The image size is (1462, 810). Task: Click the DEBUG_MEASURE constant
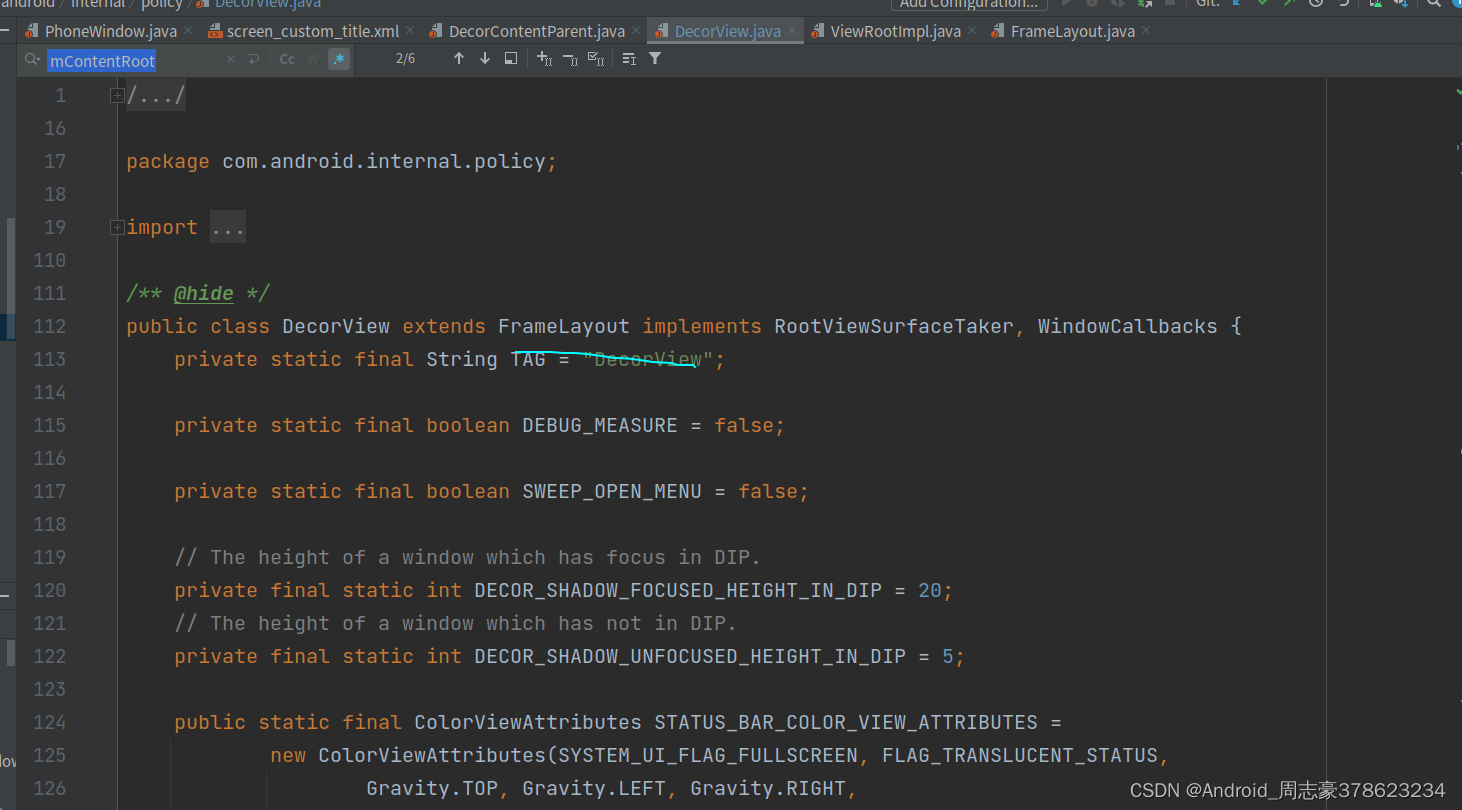600,425
